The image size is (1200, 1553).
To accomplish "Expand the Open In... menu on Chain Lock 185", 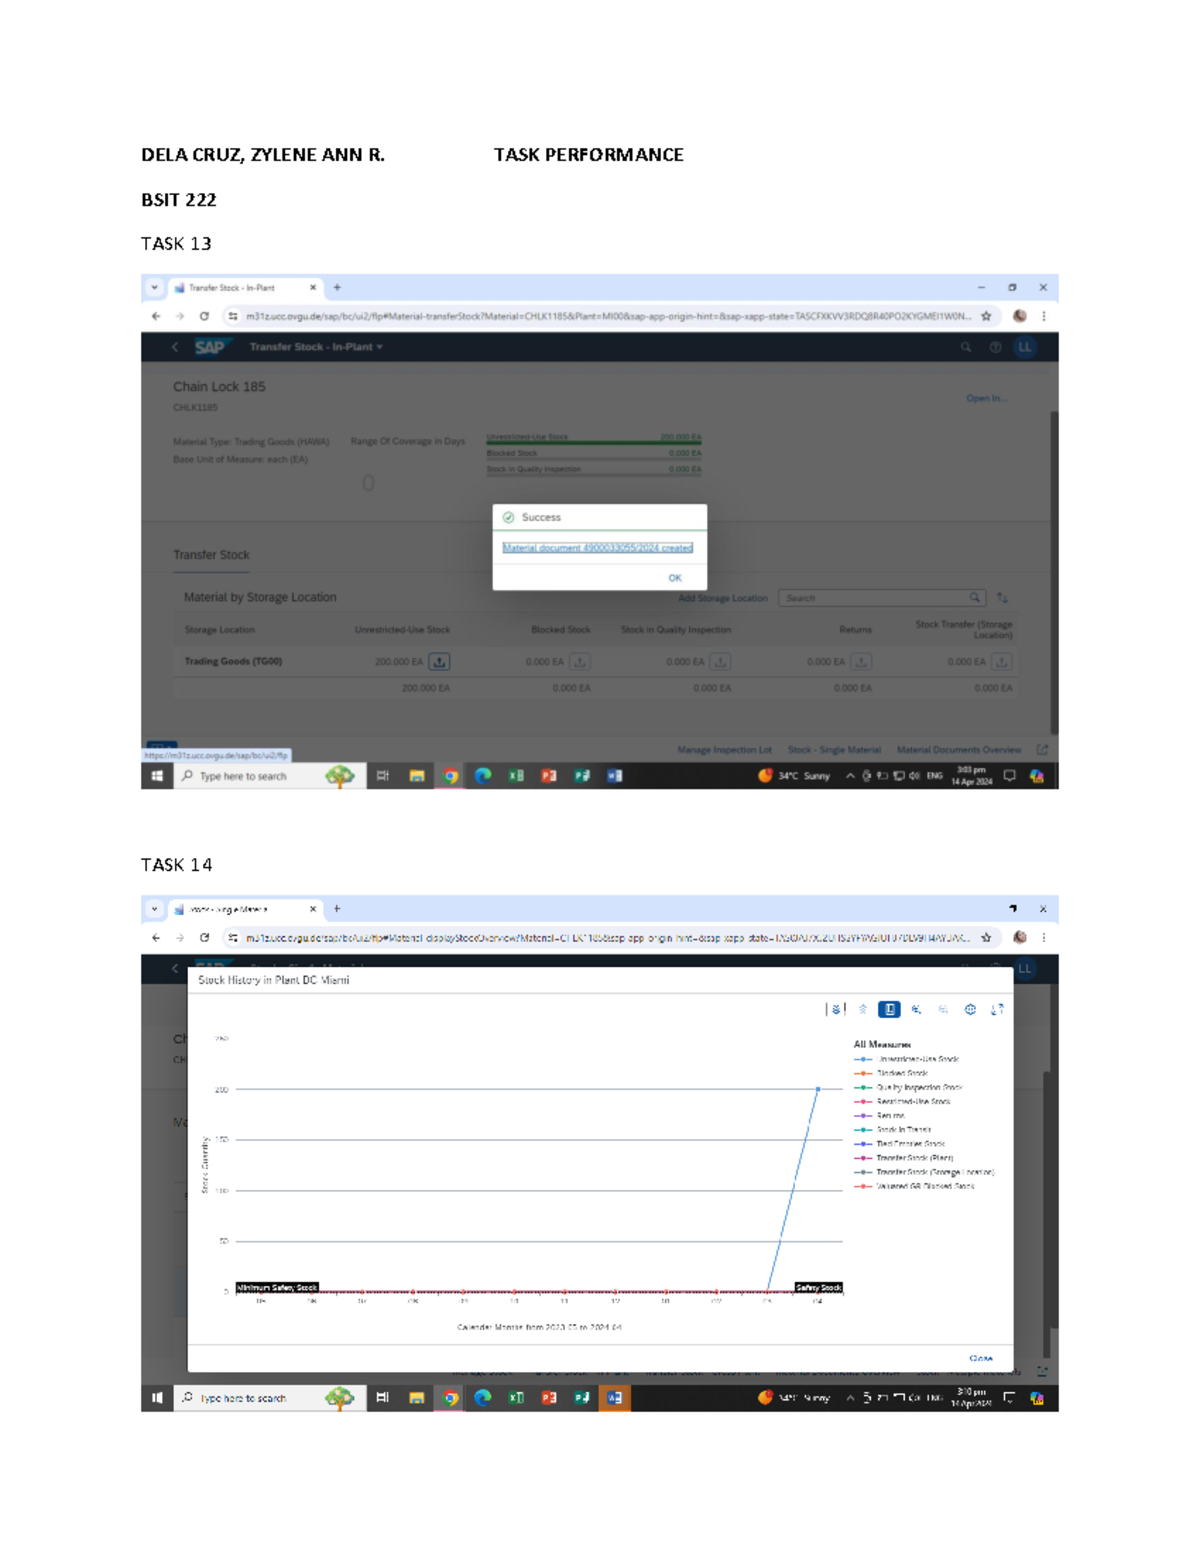I will (986, 398).
